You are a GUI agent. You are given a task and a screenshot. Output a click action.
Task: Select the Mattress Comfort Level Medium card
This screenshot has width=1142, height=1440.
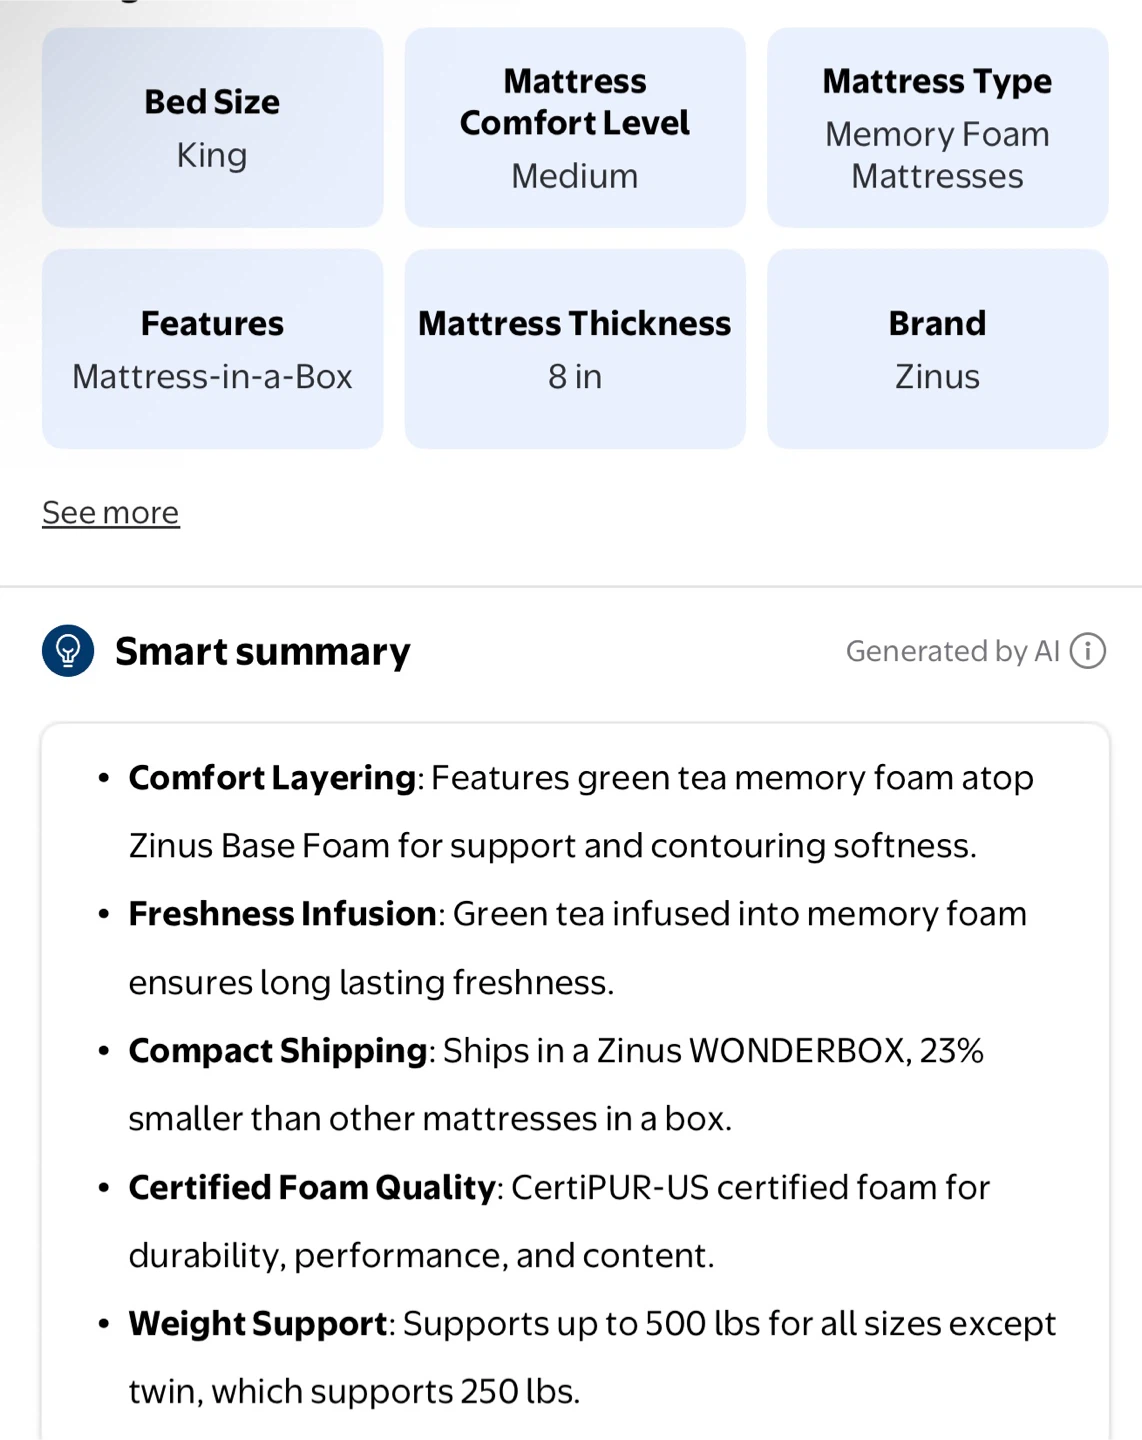[x=575, y=128]
